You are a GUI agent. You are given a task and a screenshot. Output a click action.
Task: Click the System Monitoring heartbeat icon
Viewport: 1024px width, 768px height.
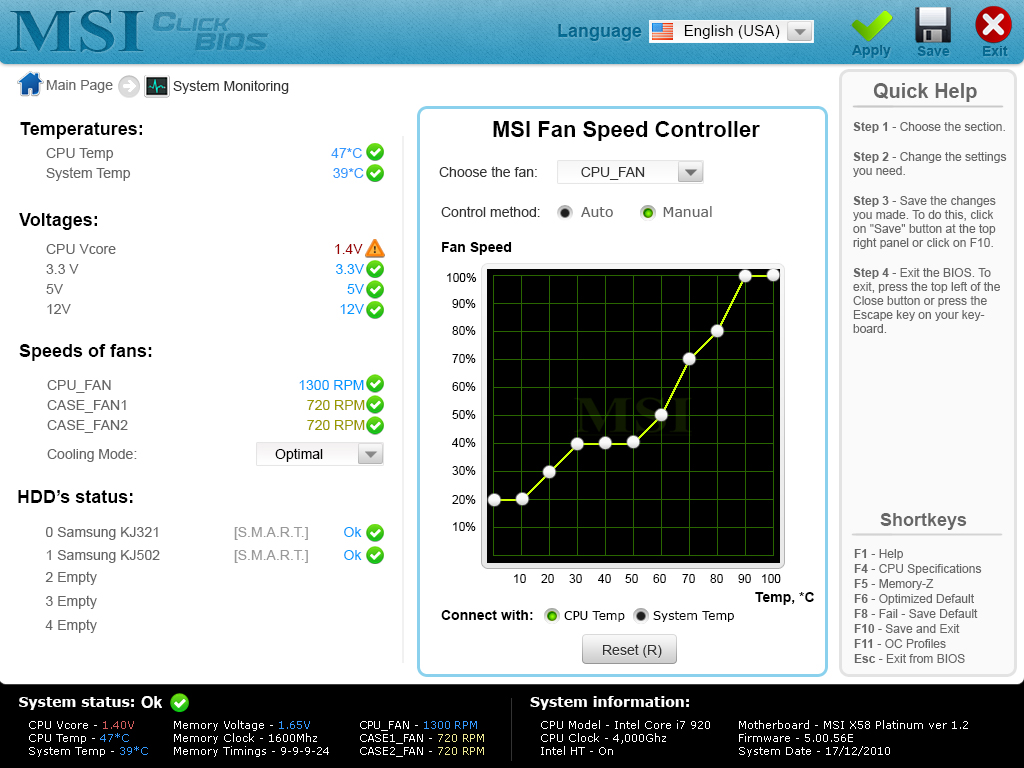click(157, 86)
